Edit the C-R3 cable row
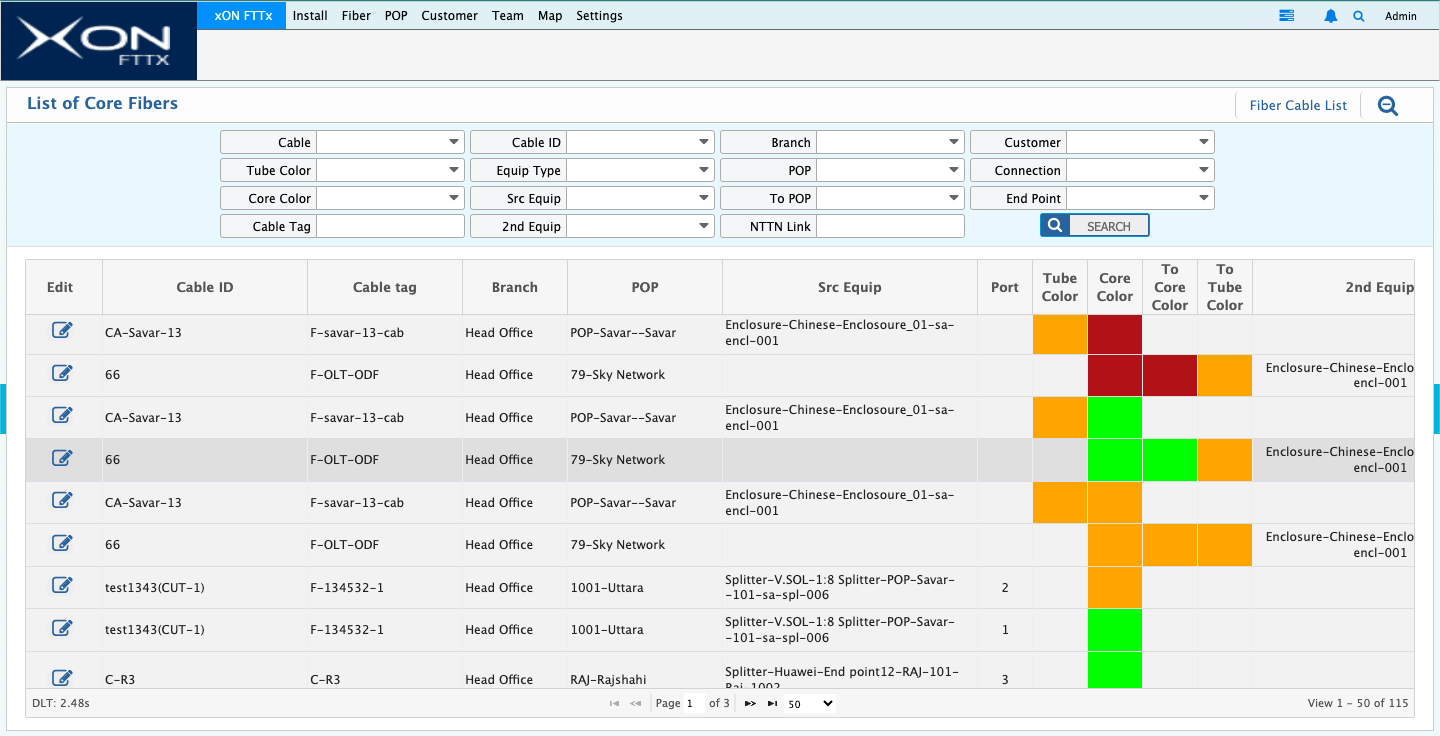Viewport: 1440px width, 736px height. pos(62,678)
